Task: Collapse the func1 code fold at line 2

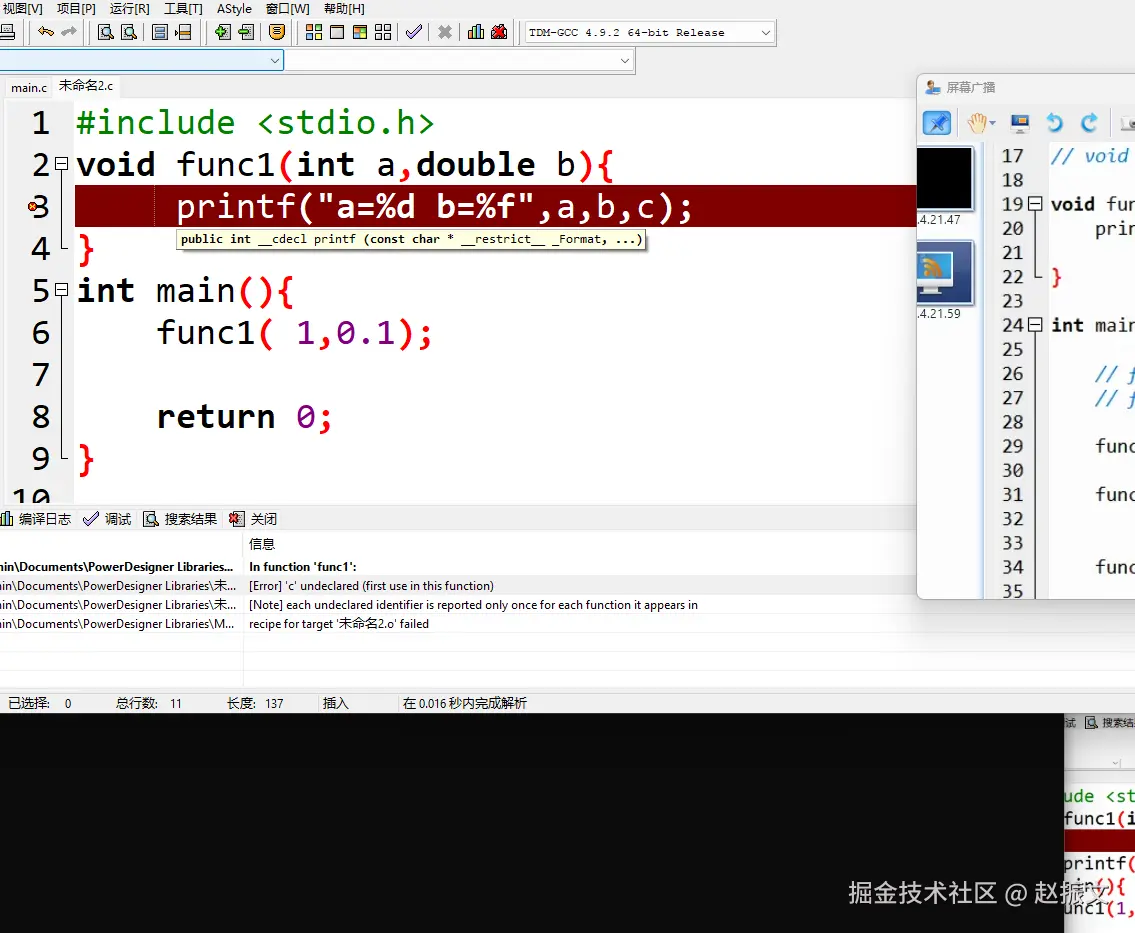Action: 62,164
